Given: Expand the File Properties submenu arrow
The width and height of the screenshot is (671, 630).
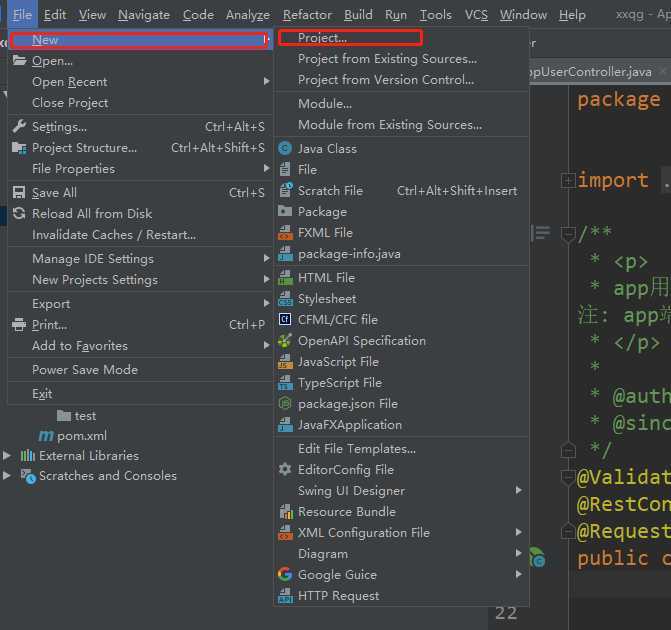Looking at the screenshot, I should 267,168.
